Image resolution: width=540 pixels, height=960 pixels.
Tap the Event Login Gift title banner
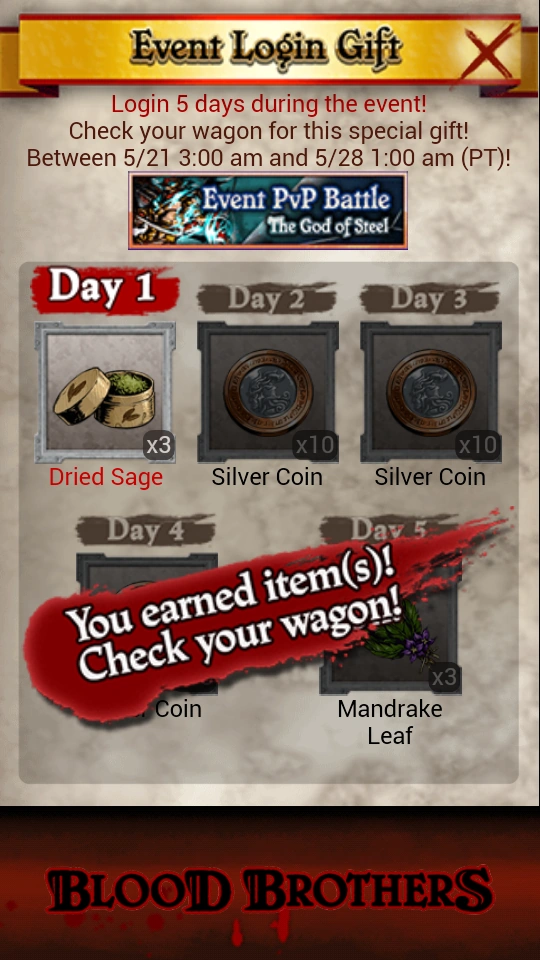[267, 48]
